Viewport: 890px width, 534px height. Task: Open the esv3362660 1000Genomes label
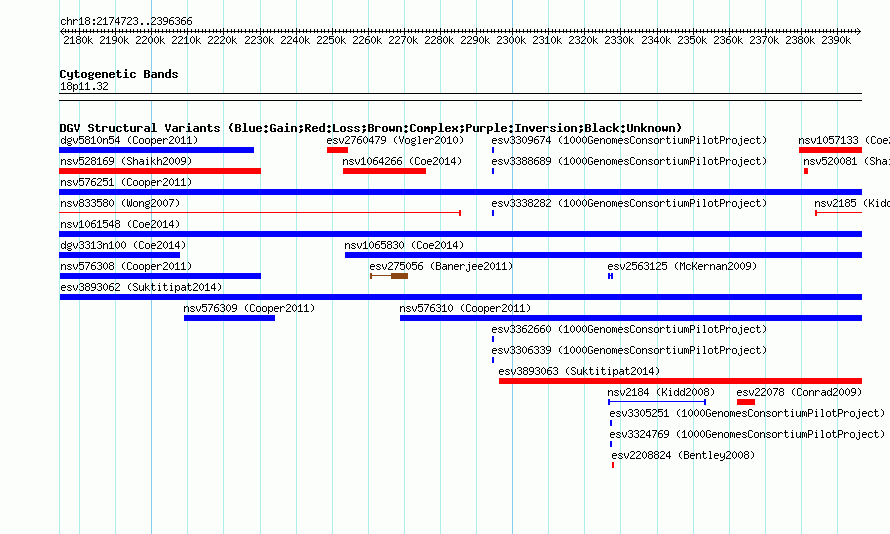629,329
